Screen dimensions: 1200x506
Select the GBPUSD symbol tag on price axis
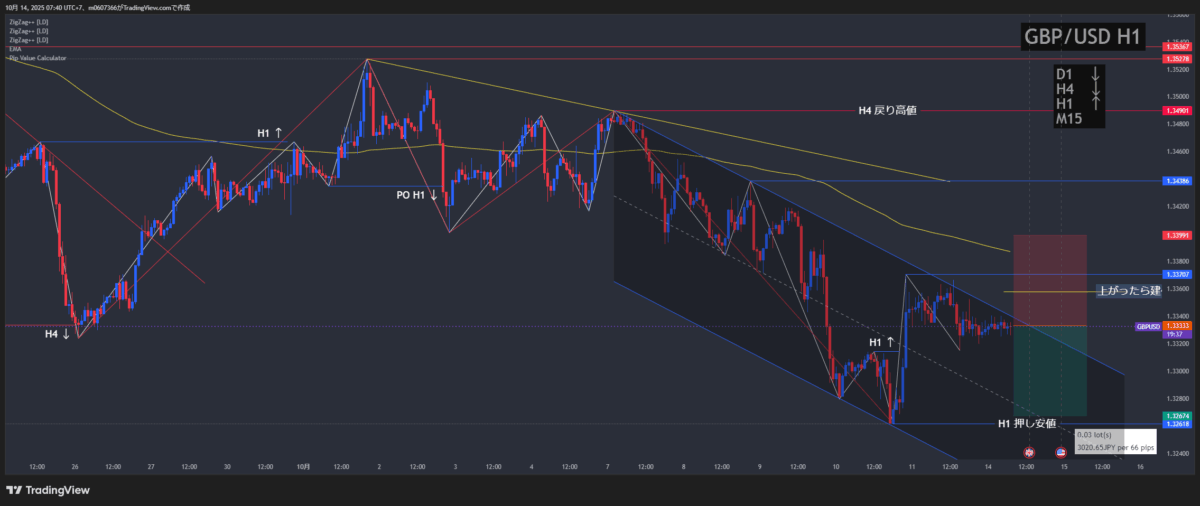1147,326
